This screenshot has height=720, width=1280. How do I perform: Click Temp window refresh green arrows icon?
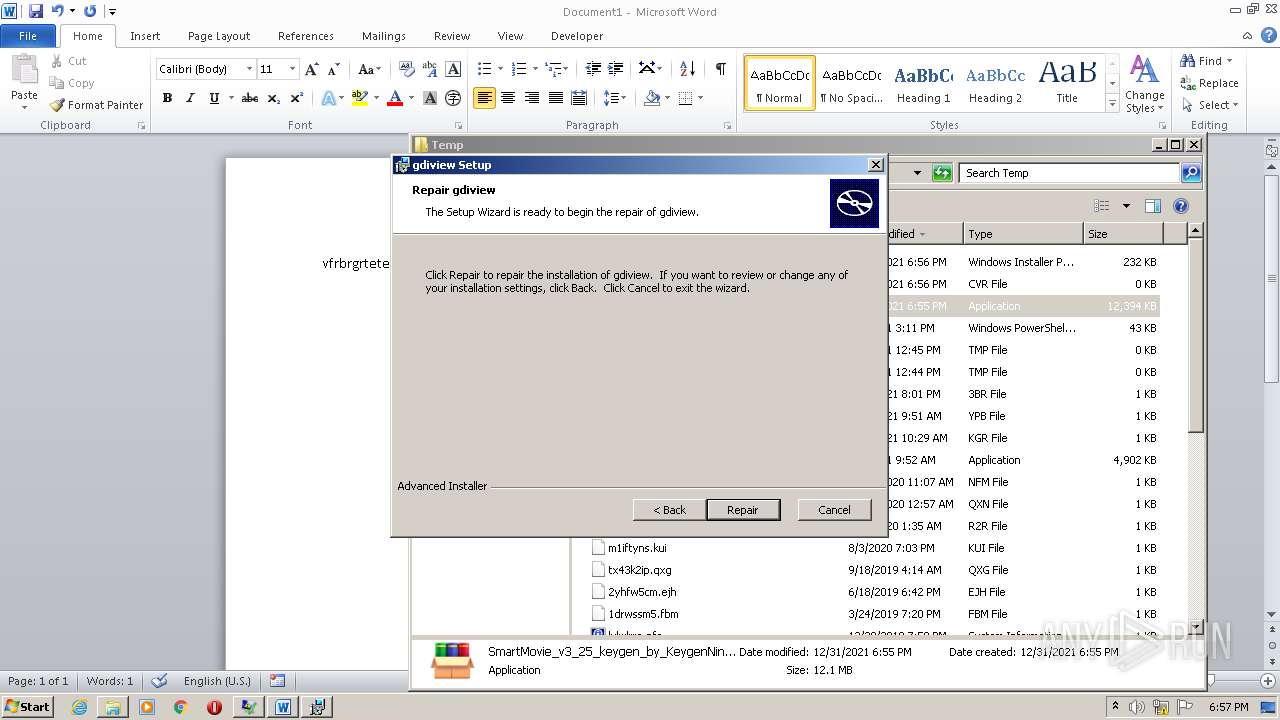[941, 173]
